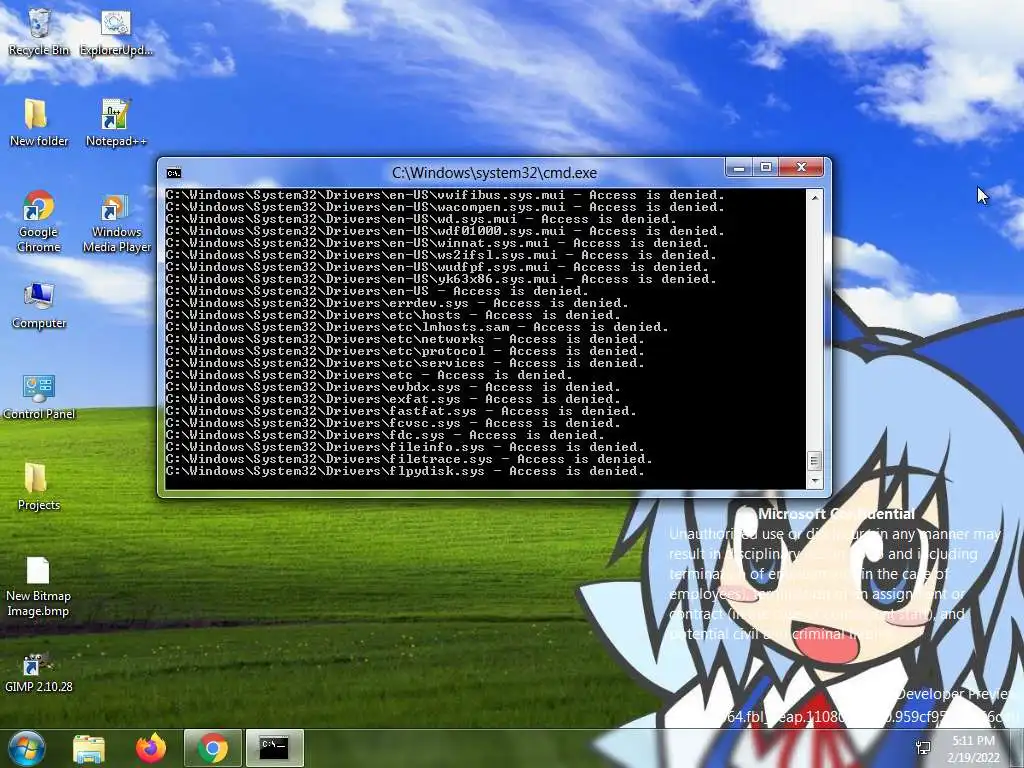Switch to Chrome in the taskbar

point(213,748)
